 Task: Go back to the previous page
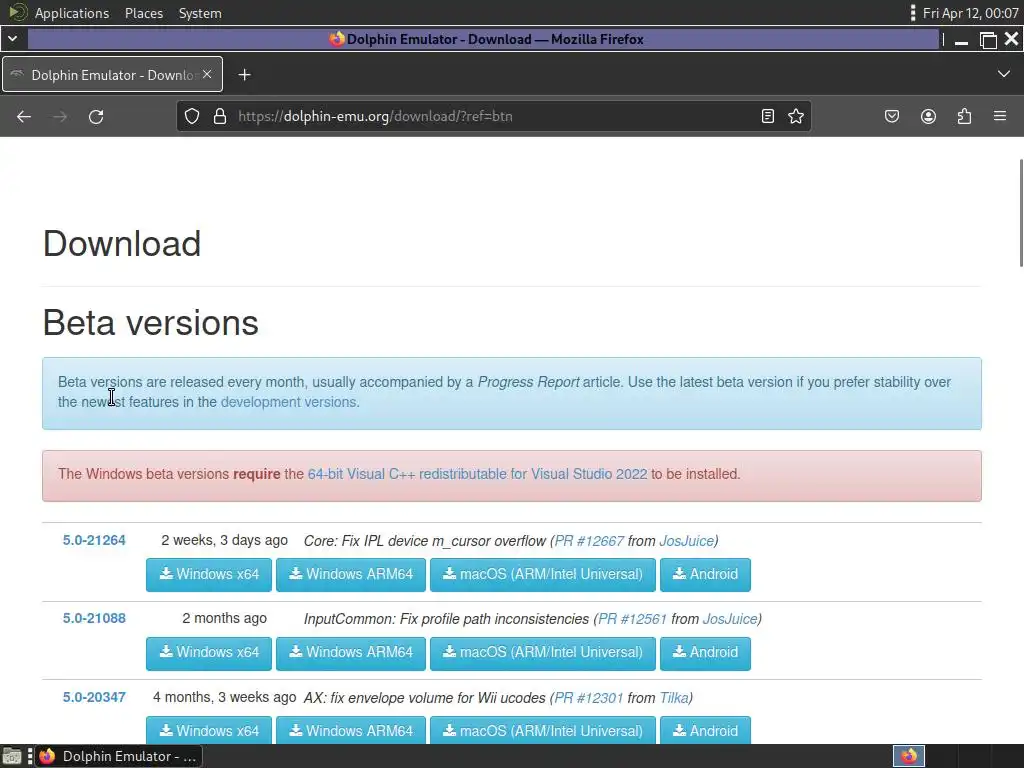click(x=24, y=117)
